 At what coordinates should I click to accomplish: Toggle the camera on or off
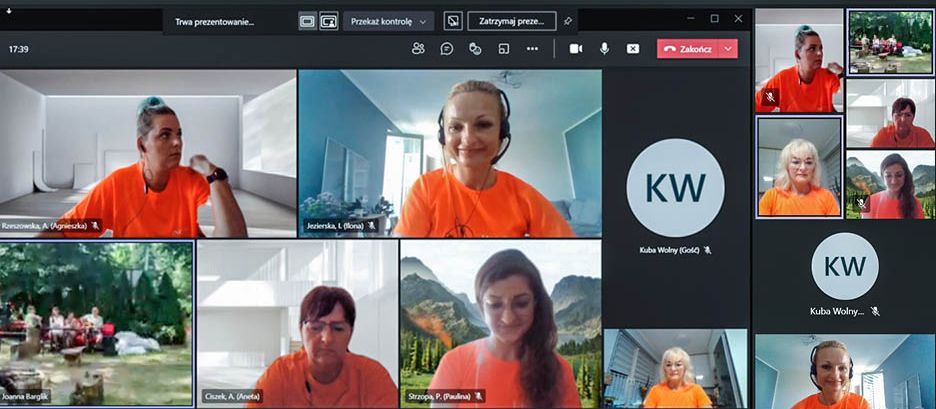point(576,48)
